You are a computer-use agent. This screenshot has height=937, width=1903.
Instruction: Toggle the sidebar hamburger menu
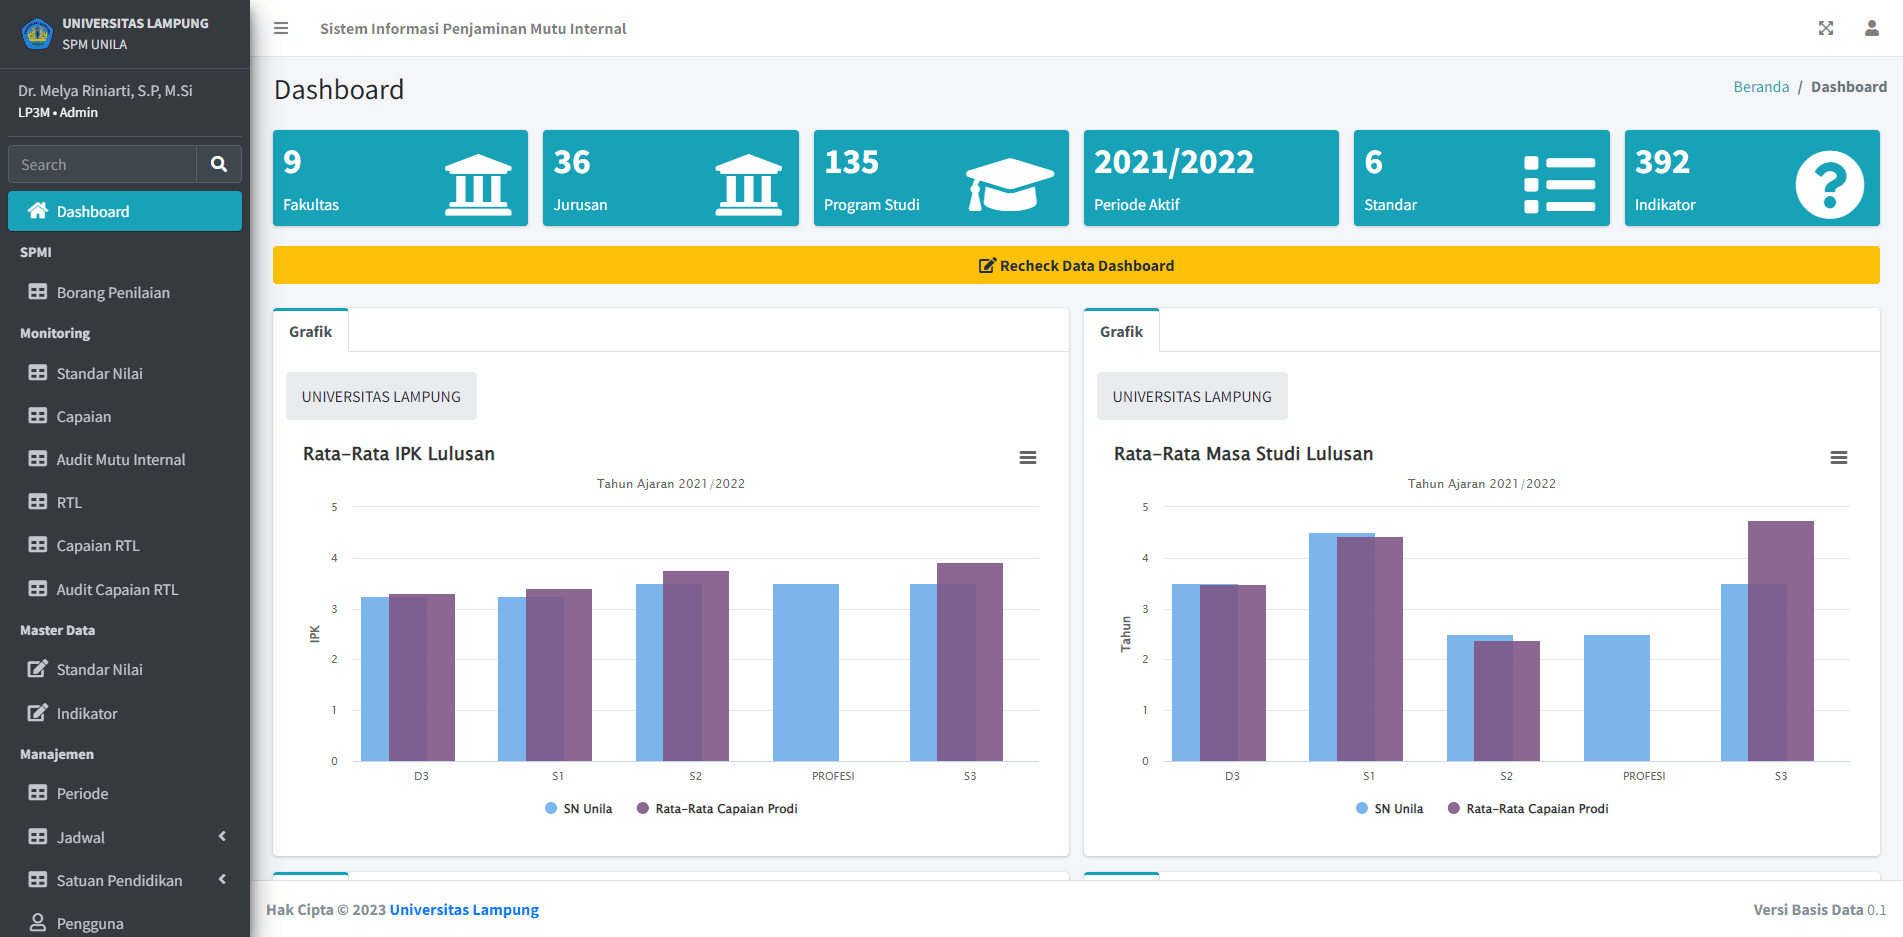tap(281, 28)
